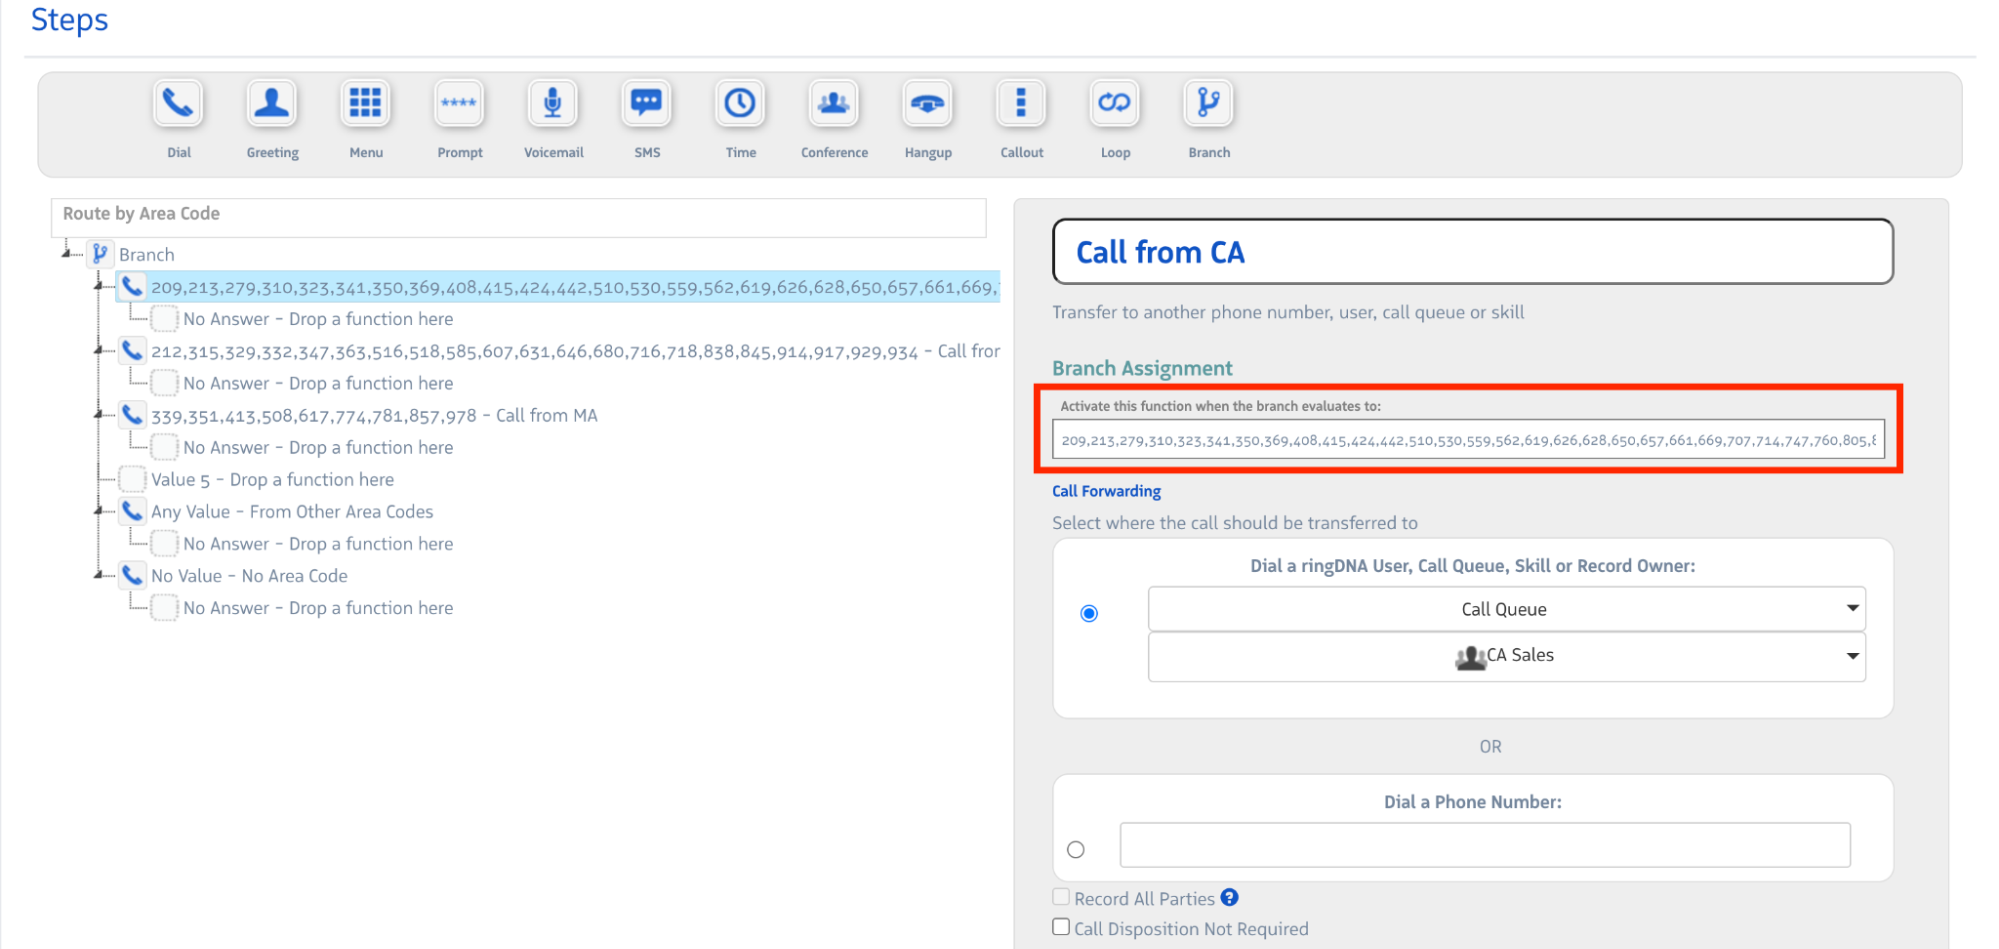The width and height of the screenshot is (1999, 949).
Task: Click the Loop step icon
Action: point(1114,104)
